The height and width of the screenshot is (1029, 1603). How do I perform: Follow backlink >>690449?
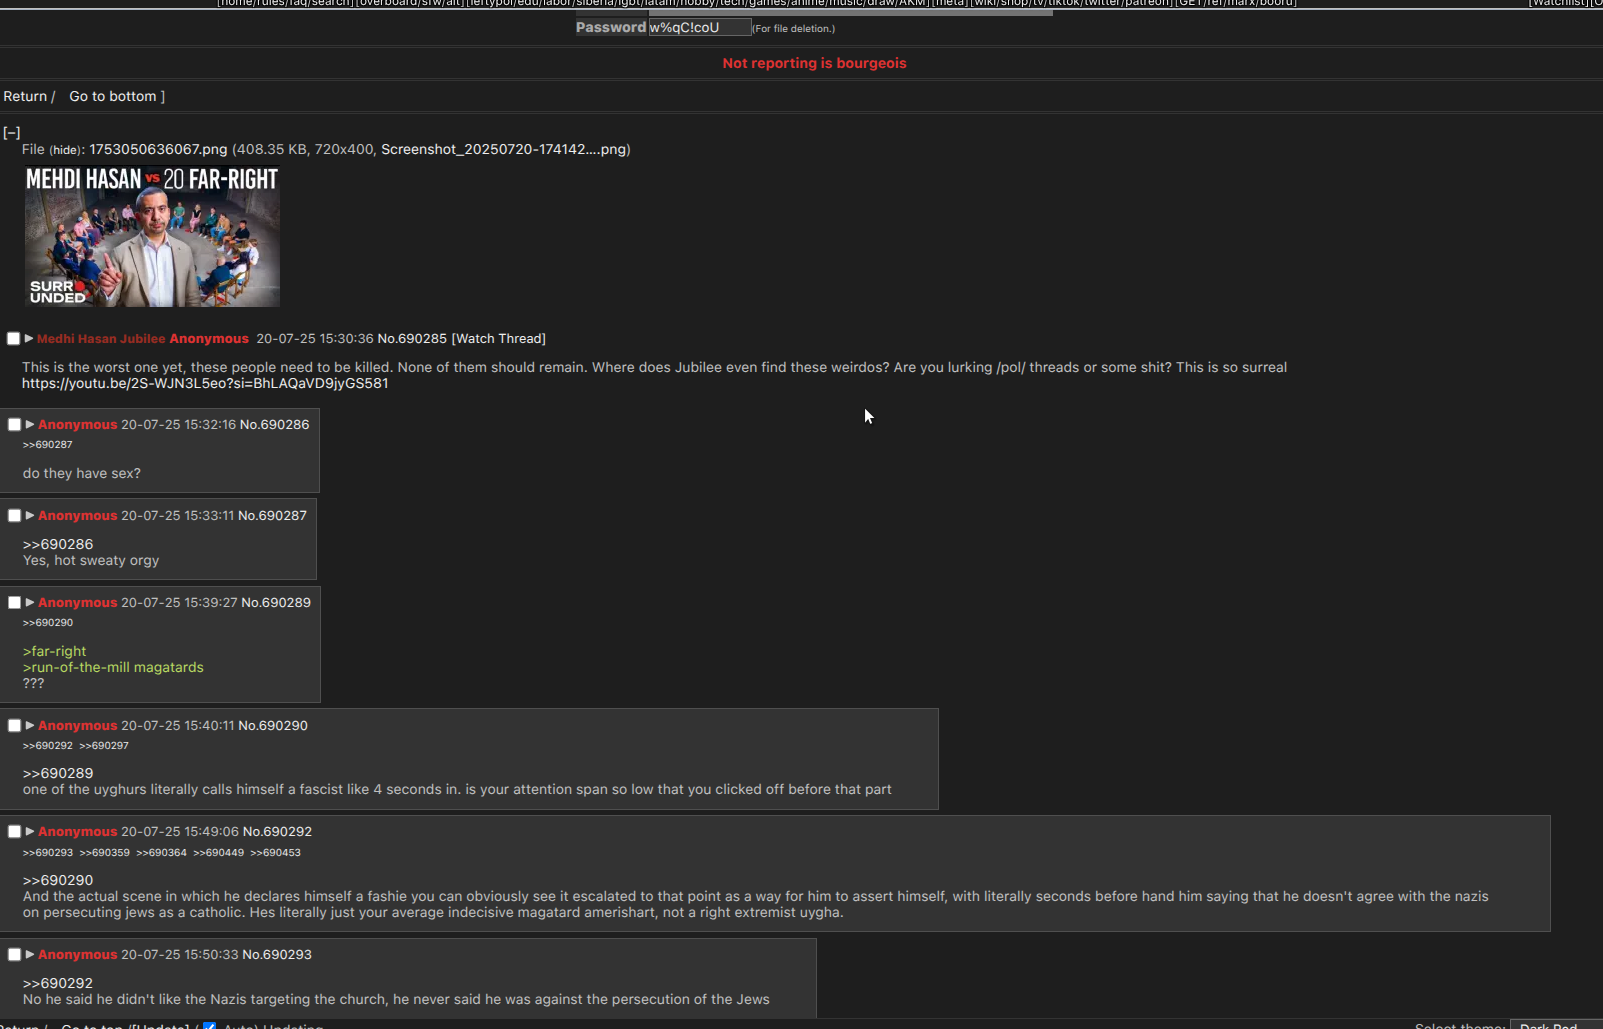[219, 852]
